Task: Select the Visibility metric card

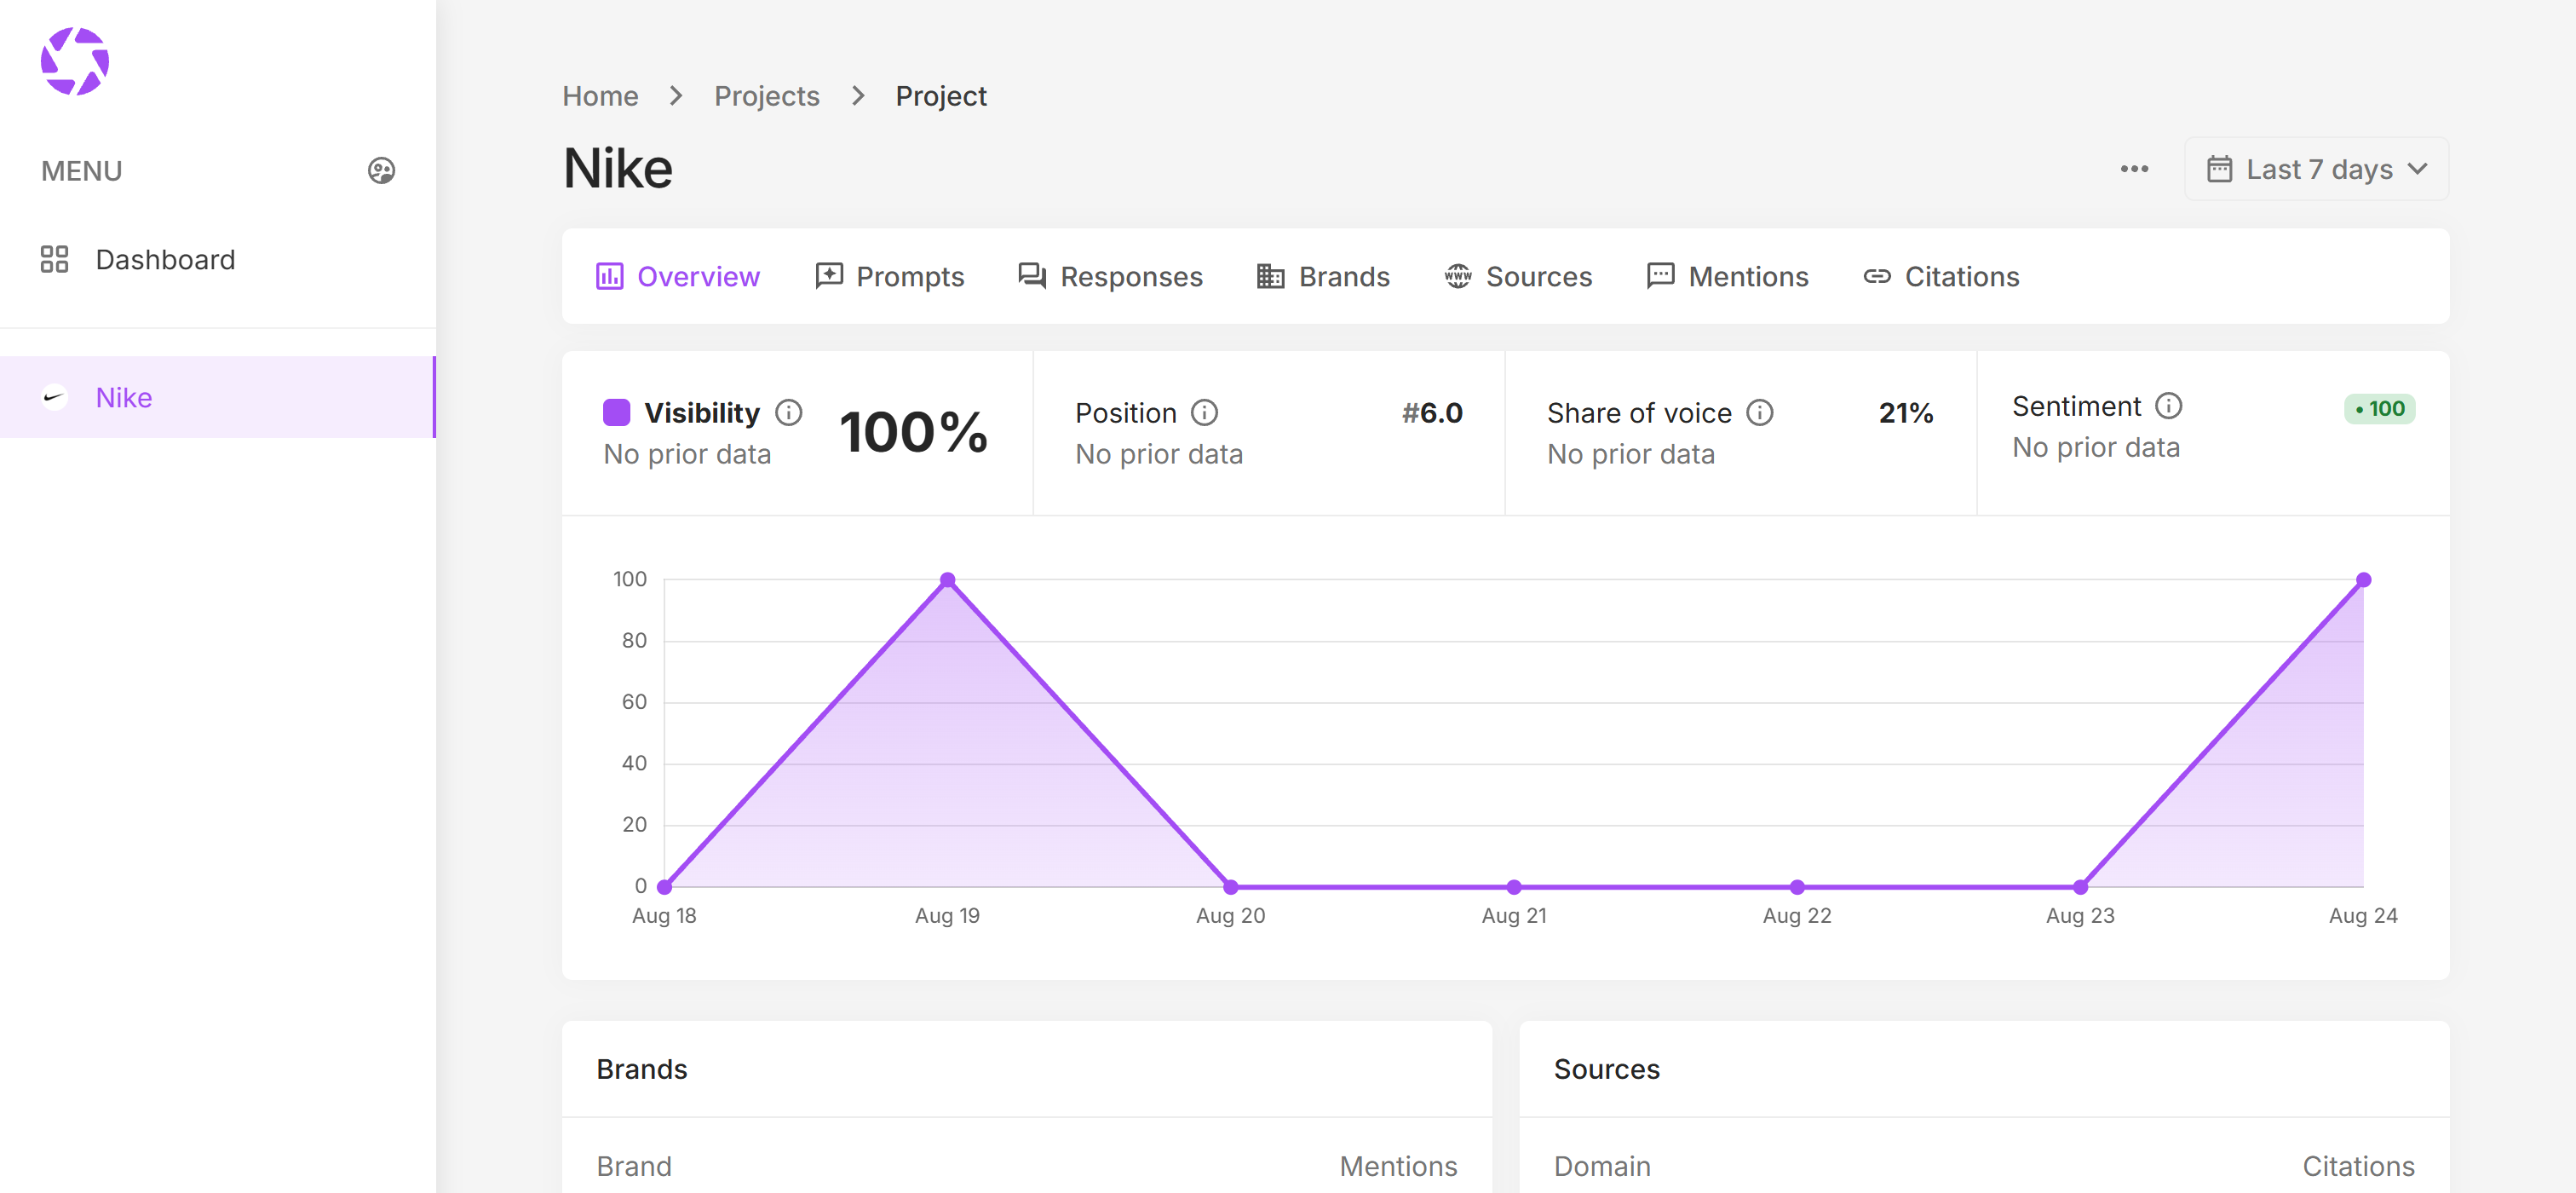Action: (797, 433)
